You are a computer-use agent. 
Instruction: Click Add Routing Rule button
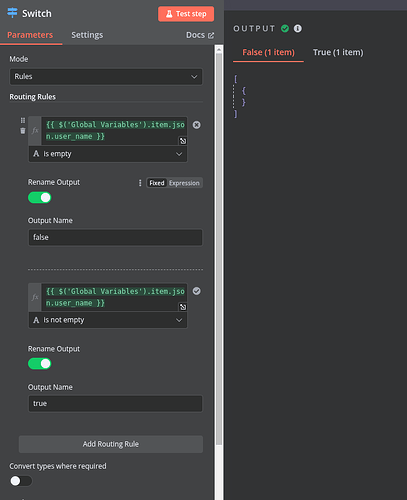[x=111, y=444]
